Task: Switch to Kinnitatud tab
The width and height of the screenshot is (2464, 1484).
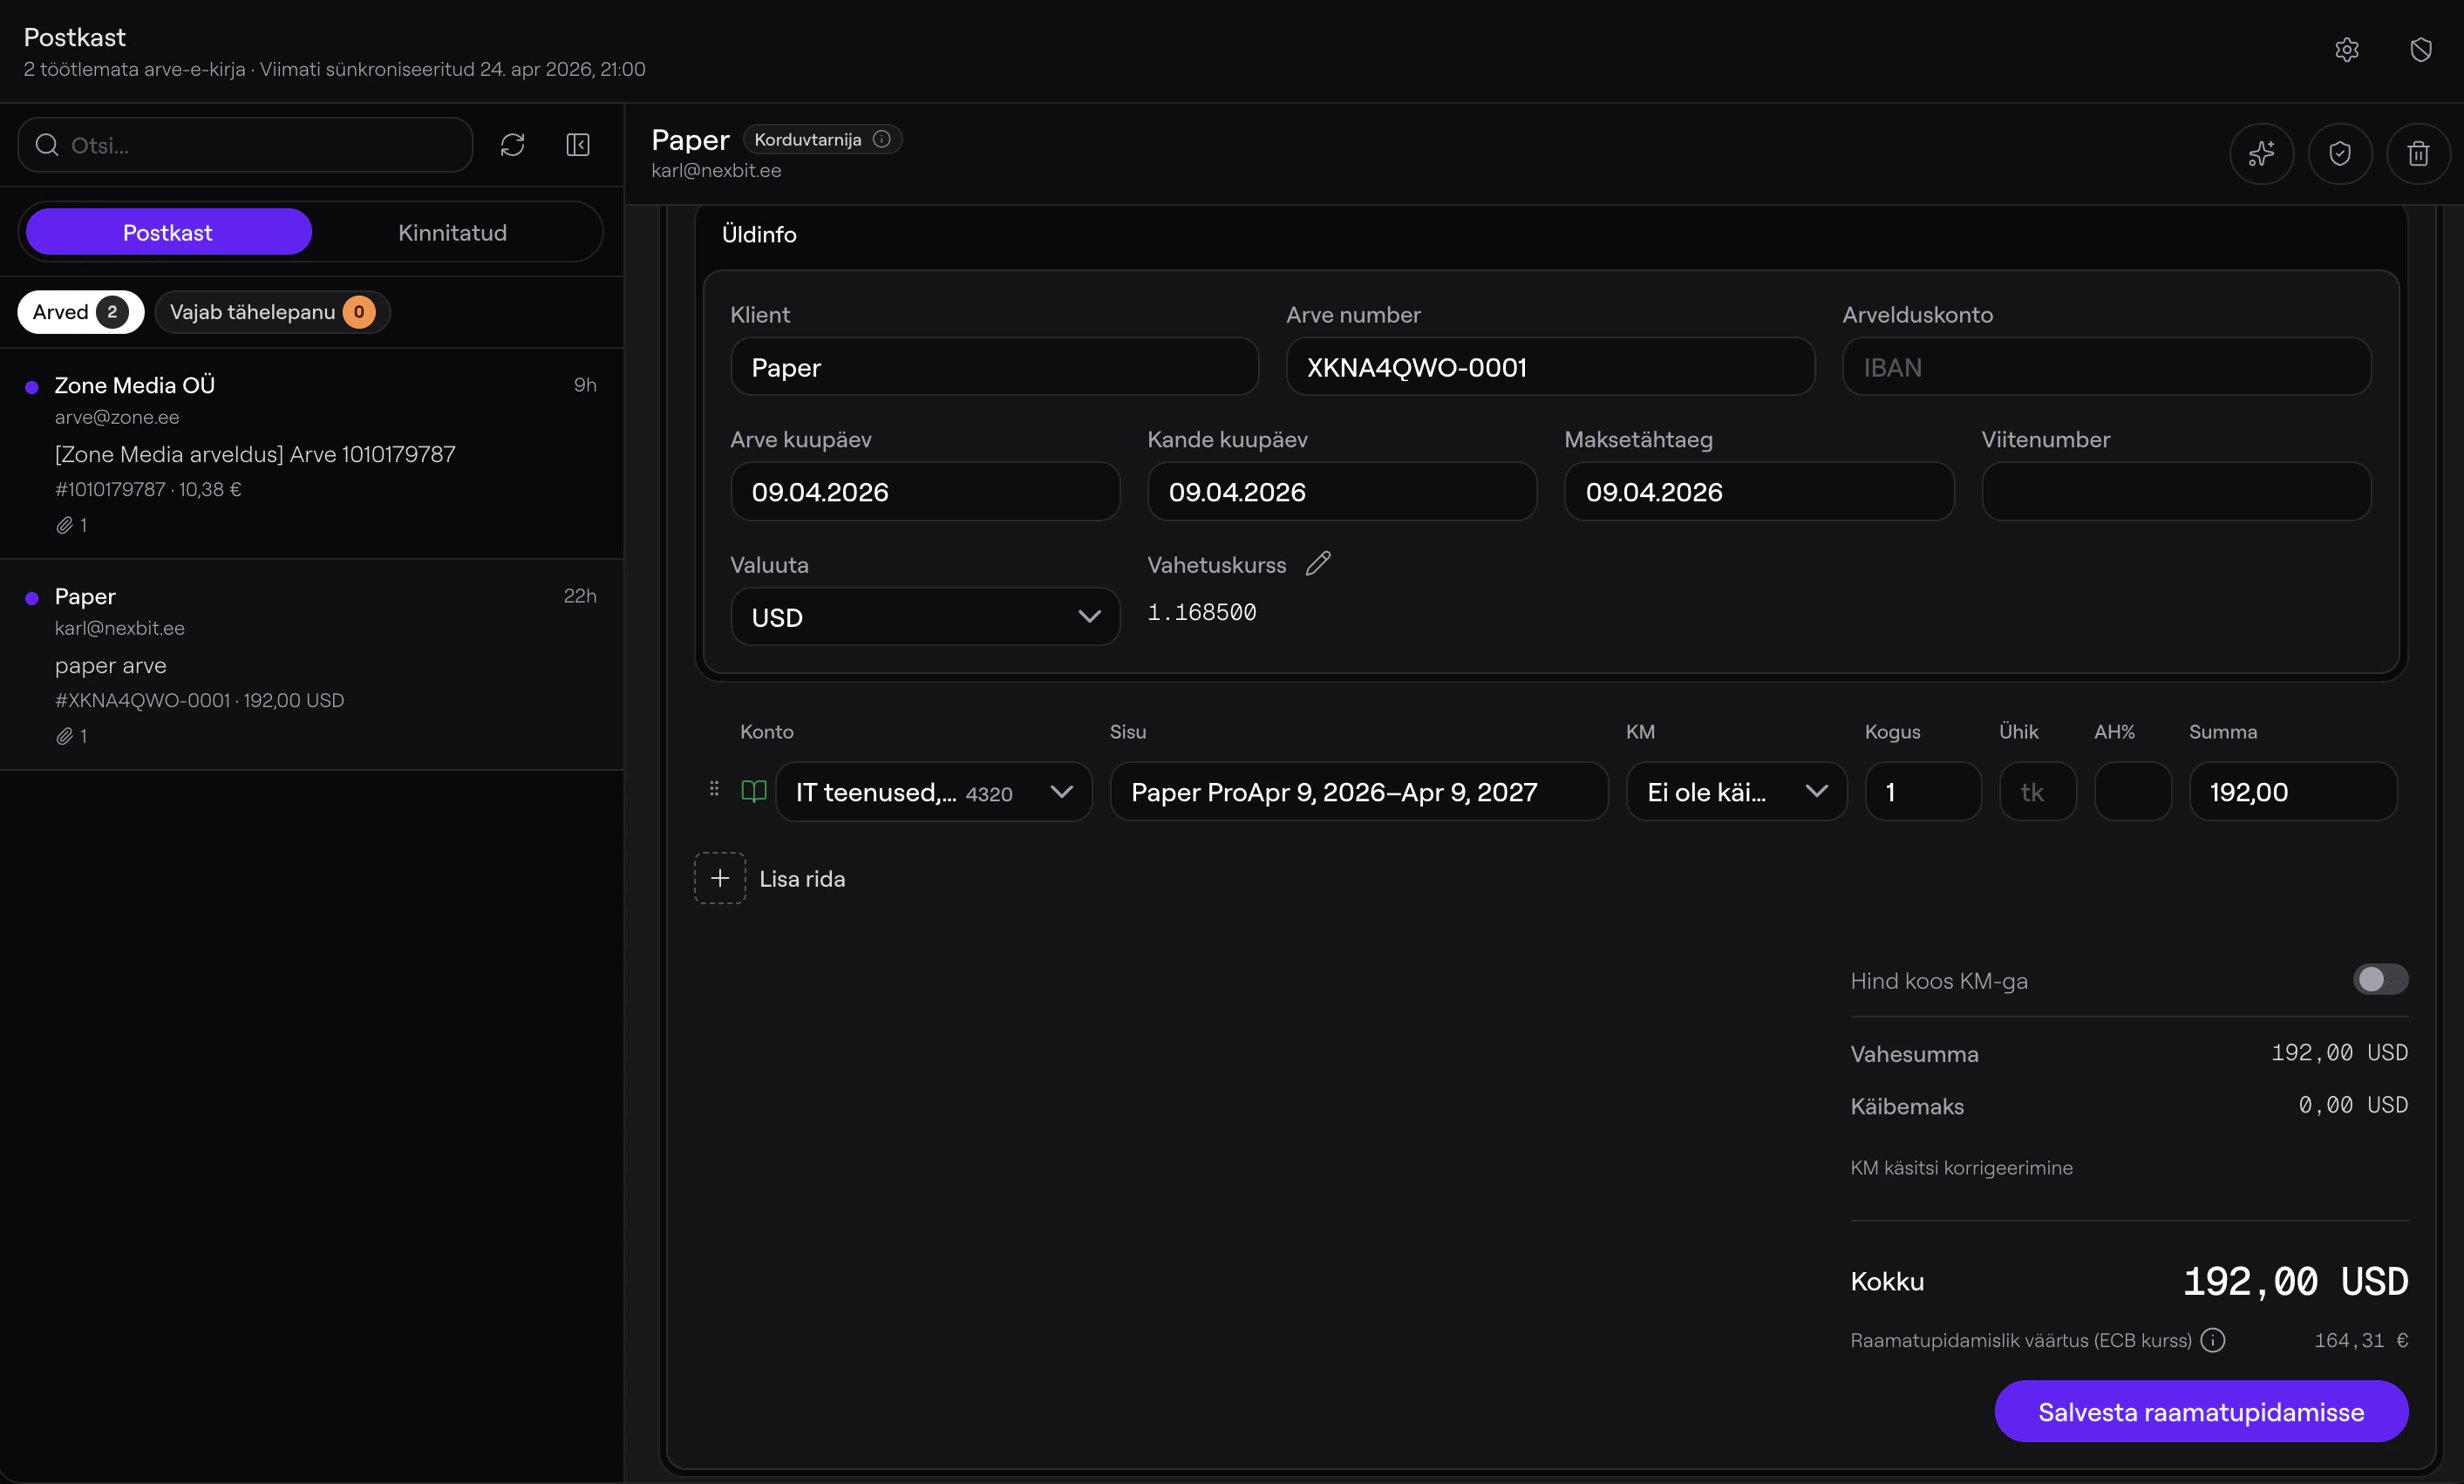Action: pos(452,232)
